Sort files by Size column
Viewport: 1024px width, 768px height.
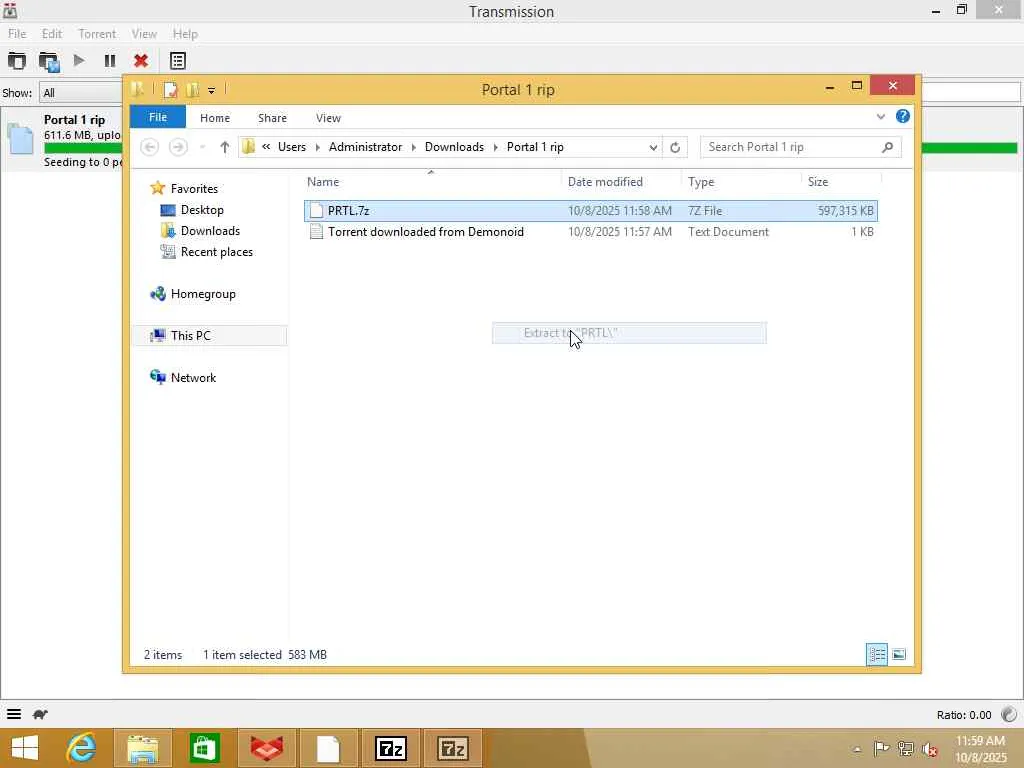pos(841,182)
